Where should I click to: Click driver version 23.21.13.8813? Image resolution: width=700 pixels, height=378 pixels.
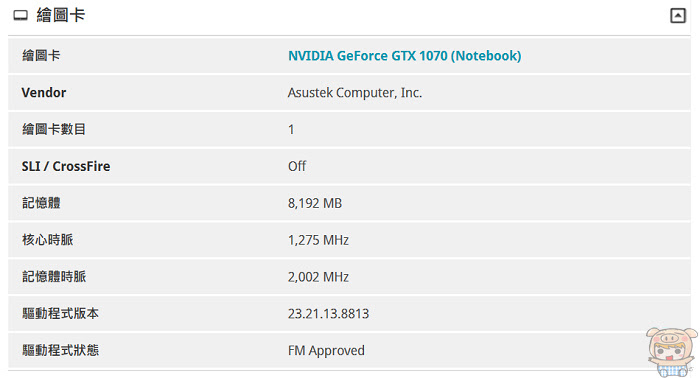[329, 314]
